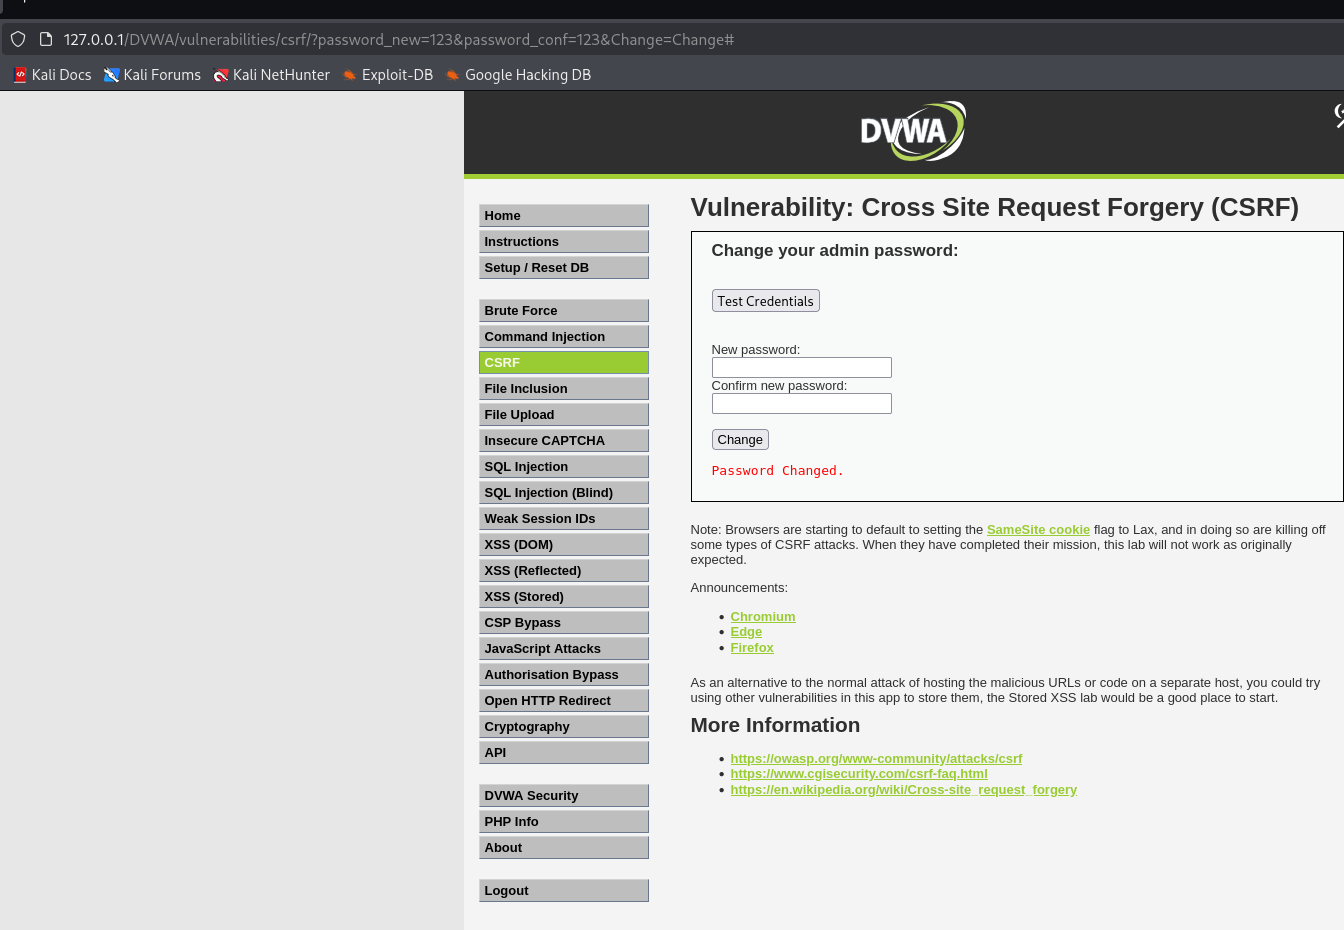Open the Exploit-DB bookmark
1344x930 pixels.
(387, 75)
